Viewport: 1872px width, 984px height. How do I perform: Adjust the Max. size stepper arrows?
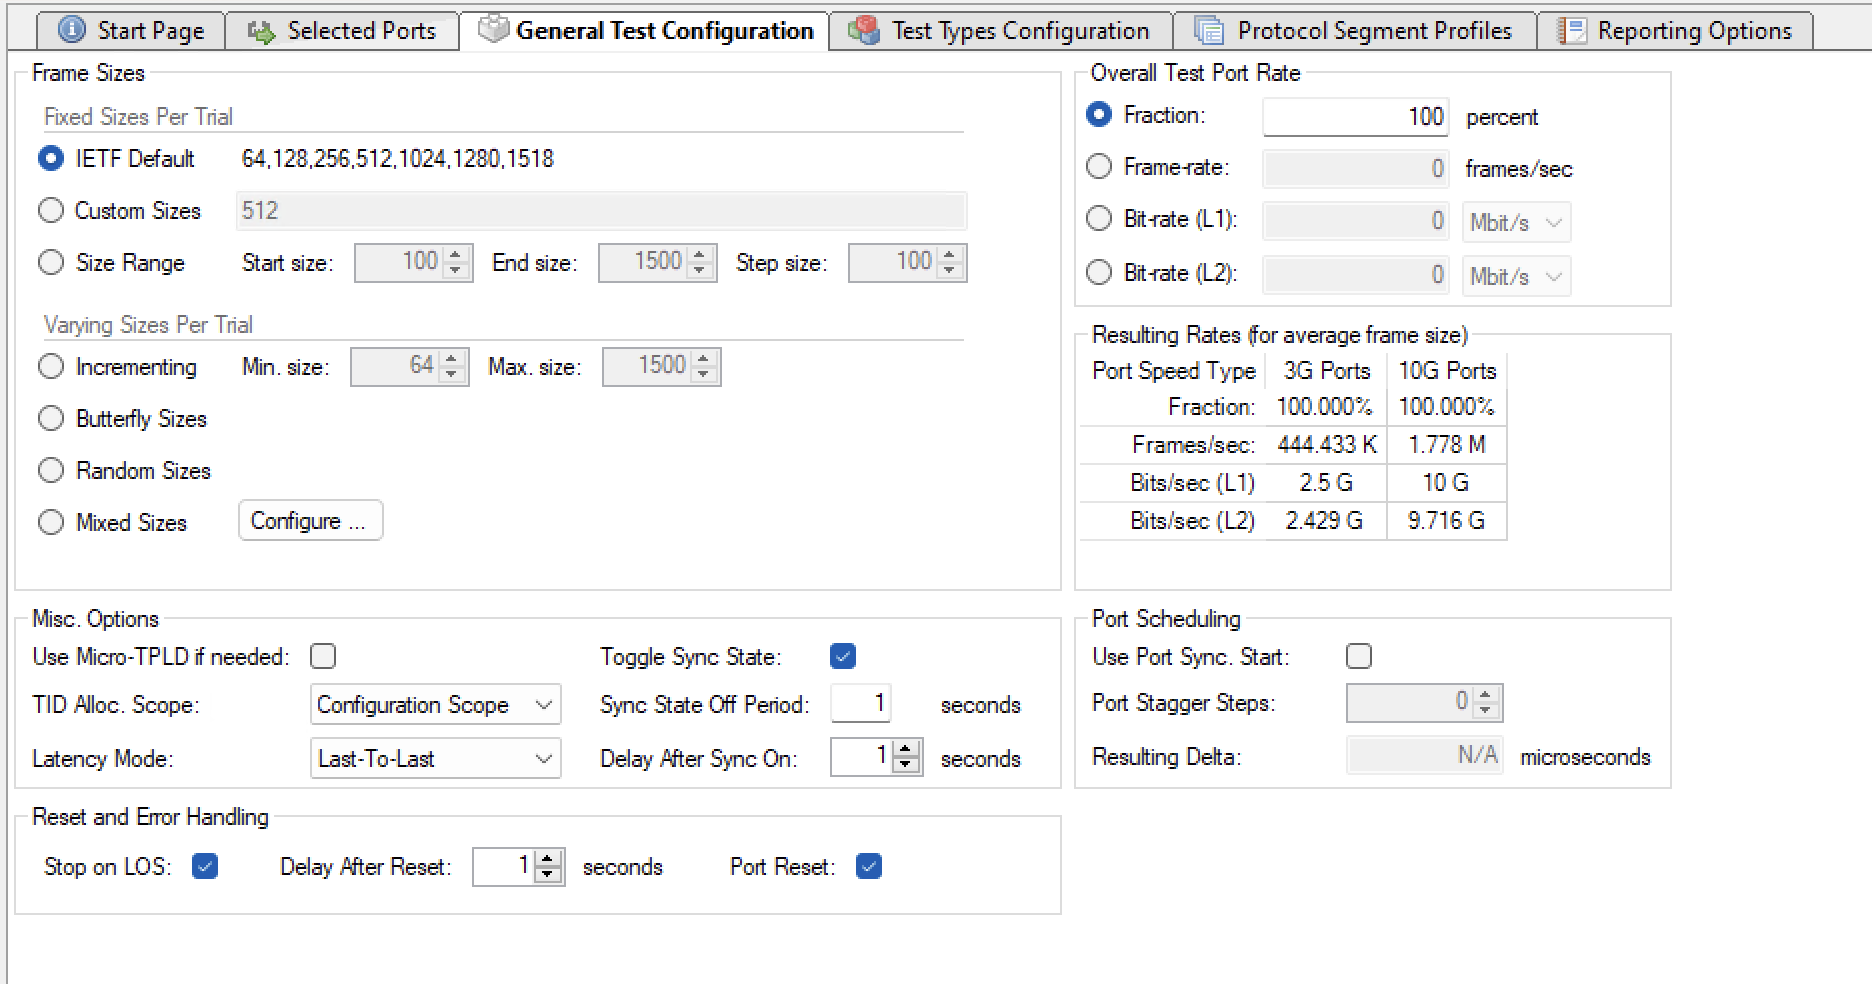point(704,367)
